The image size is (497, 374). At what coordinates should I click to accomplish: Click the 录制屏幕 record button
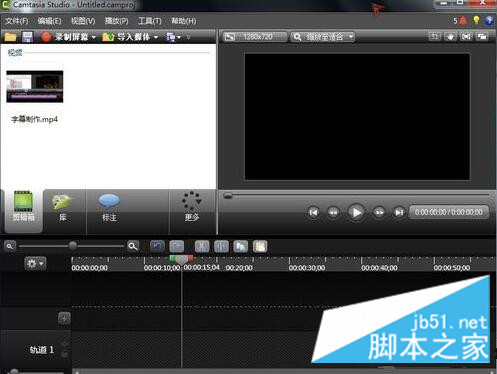click(65, 37)
